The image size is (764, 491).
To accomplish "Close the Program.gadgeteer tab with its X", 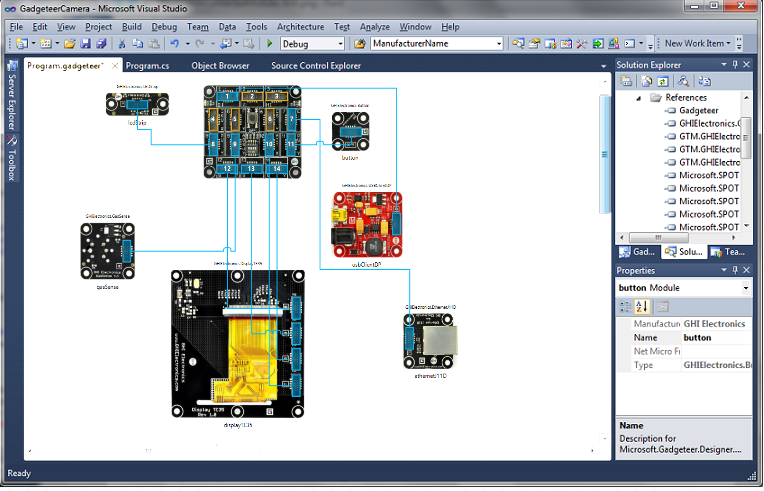I will click(x=115, y=65).
